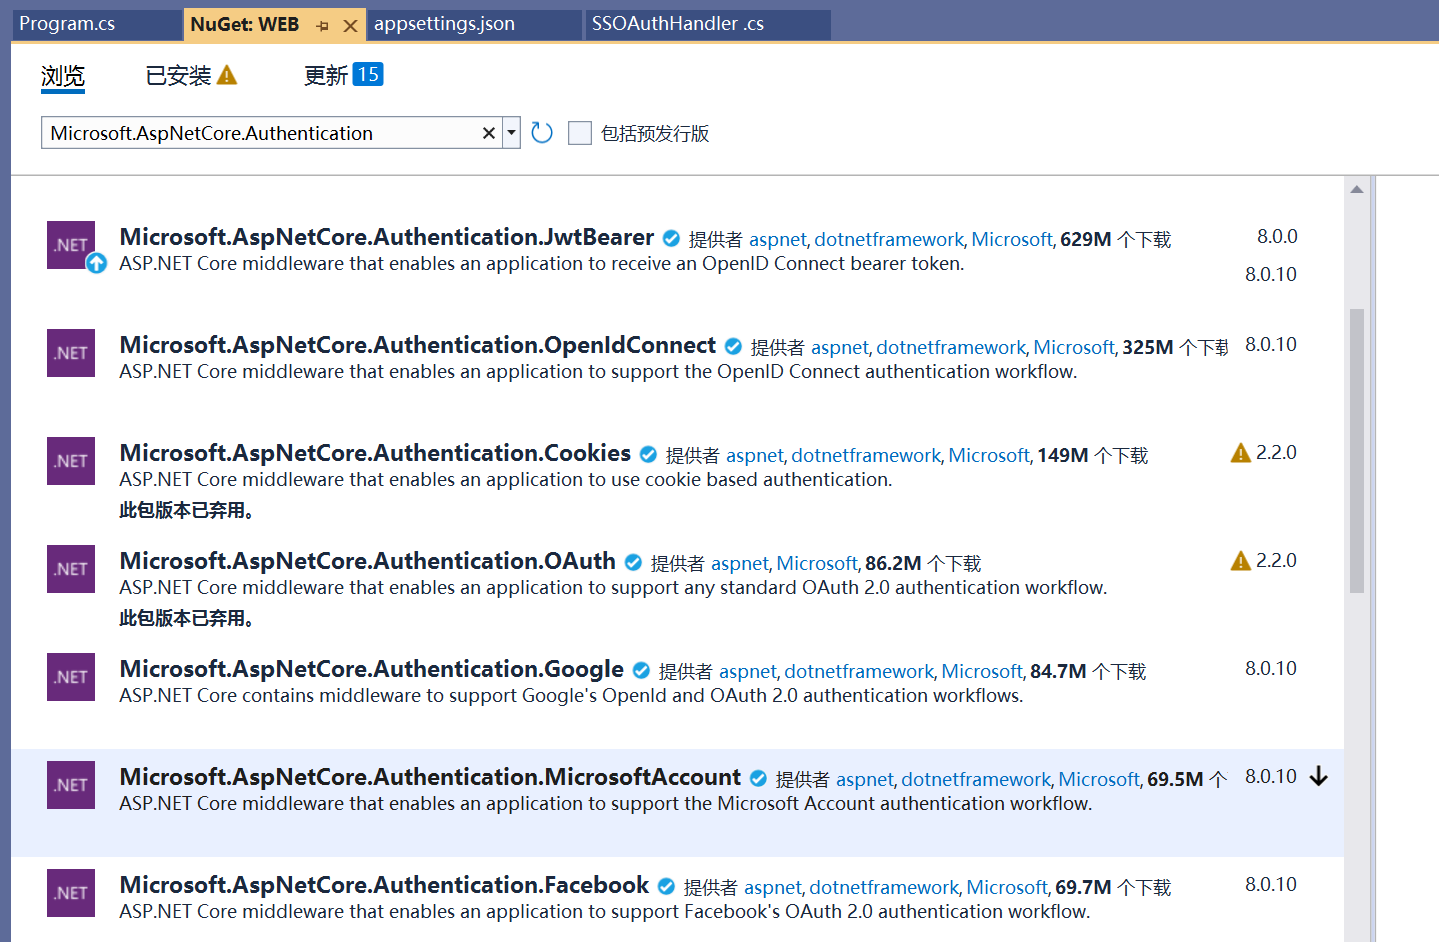Click the JwtBearer package .NET icon
Image resolution: width=1439 pixels, height=942 pixels.
[x=71, y=245]
